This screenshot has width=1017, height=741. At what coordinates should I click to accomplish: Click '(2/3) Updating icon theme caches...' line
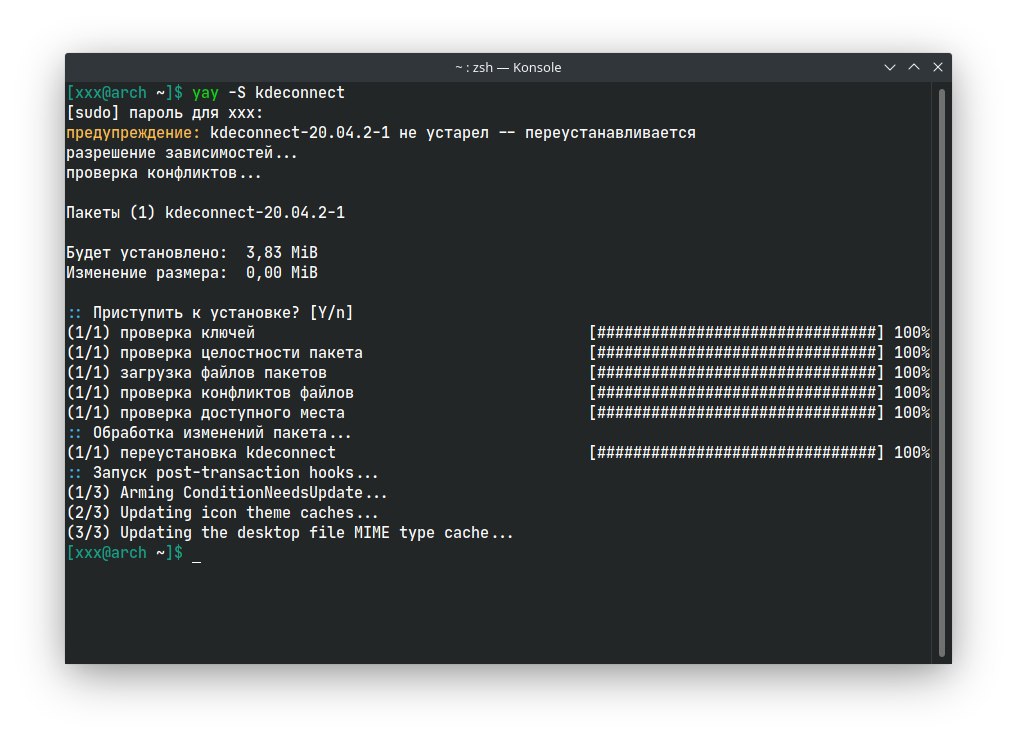pos(222,513)
